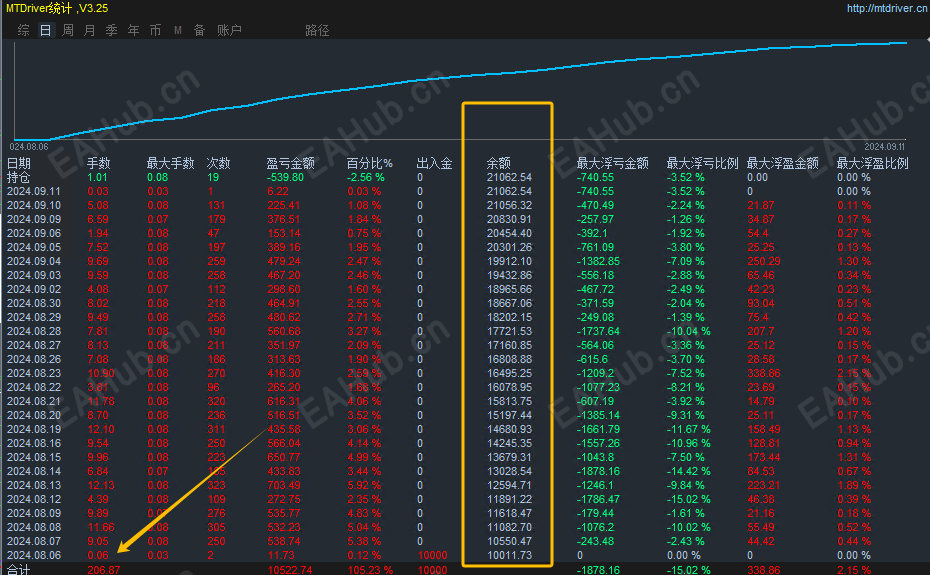Click the 703.49 profit amount
930x575 pixels.
(284, 485)
